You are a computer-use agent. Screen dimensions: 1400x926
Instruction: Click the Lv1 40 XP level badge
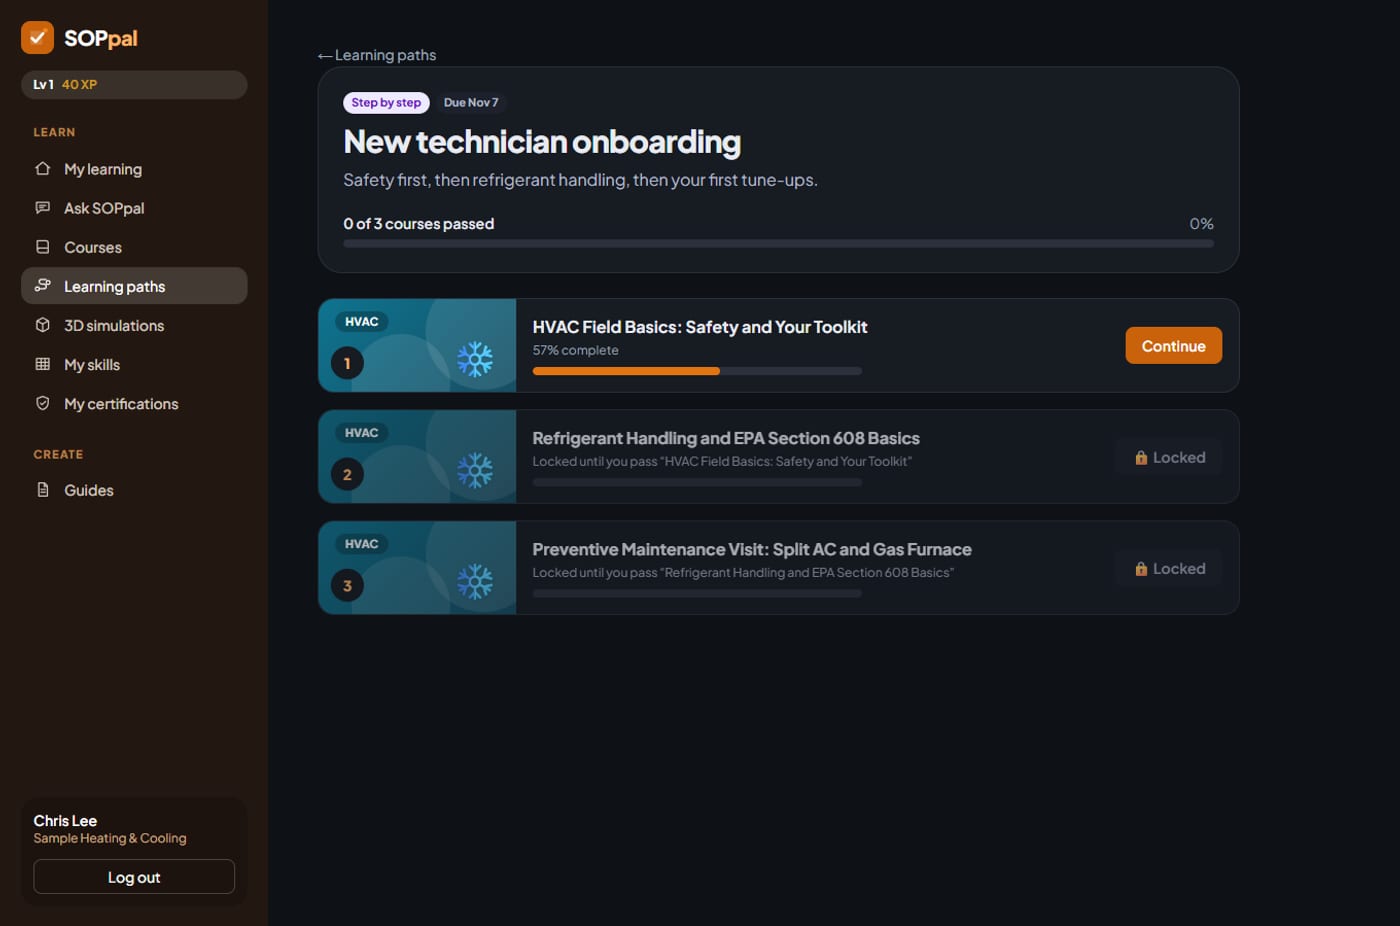tap(134, 84)
